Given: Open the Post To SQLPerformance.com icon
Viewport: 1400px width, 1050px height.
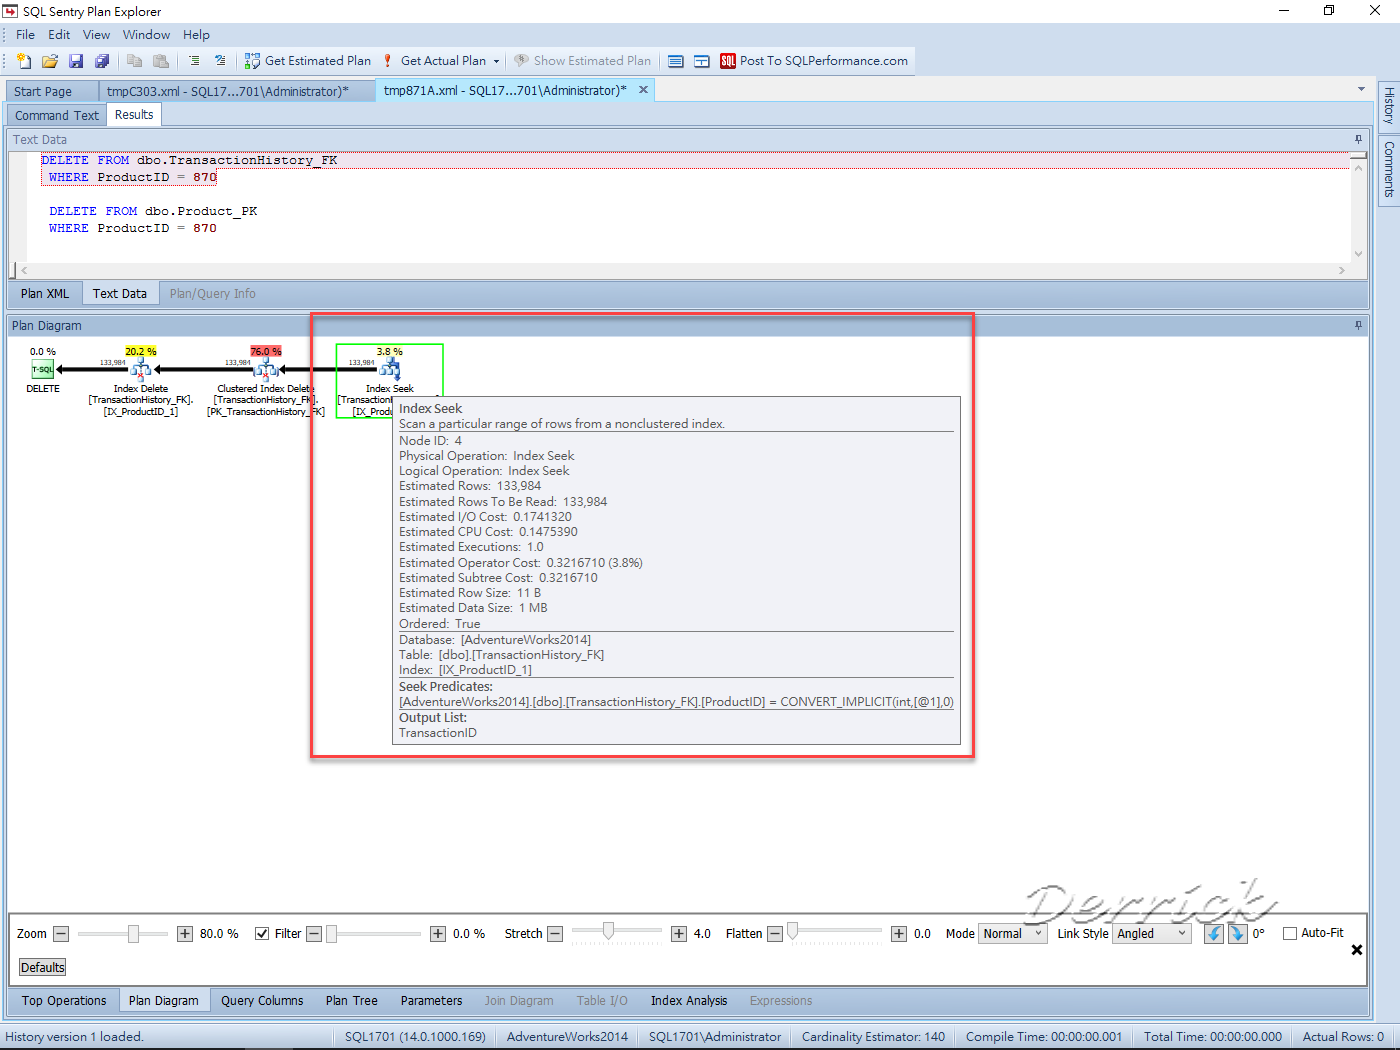Looking at the screenshot, I should point(727,60).
